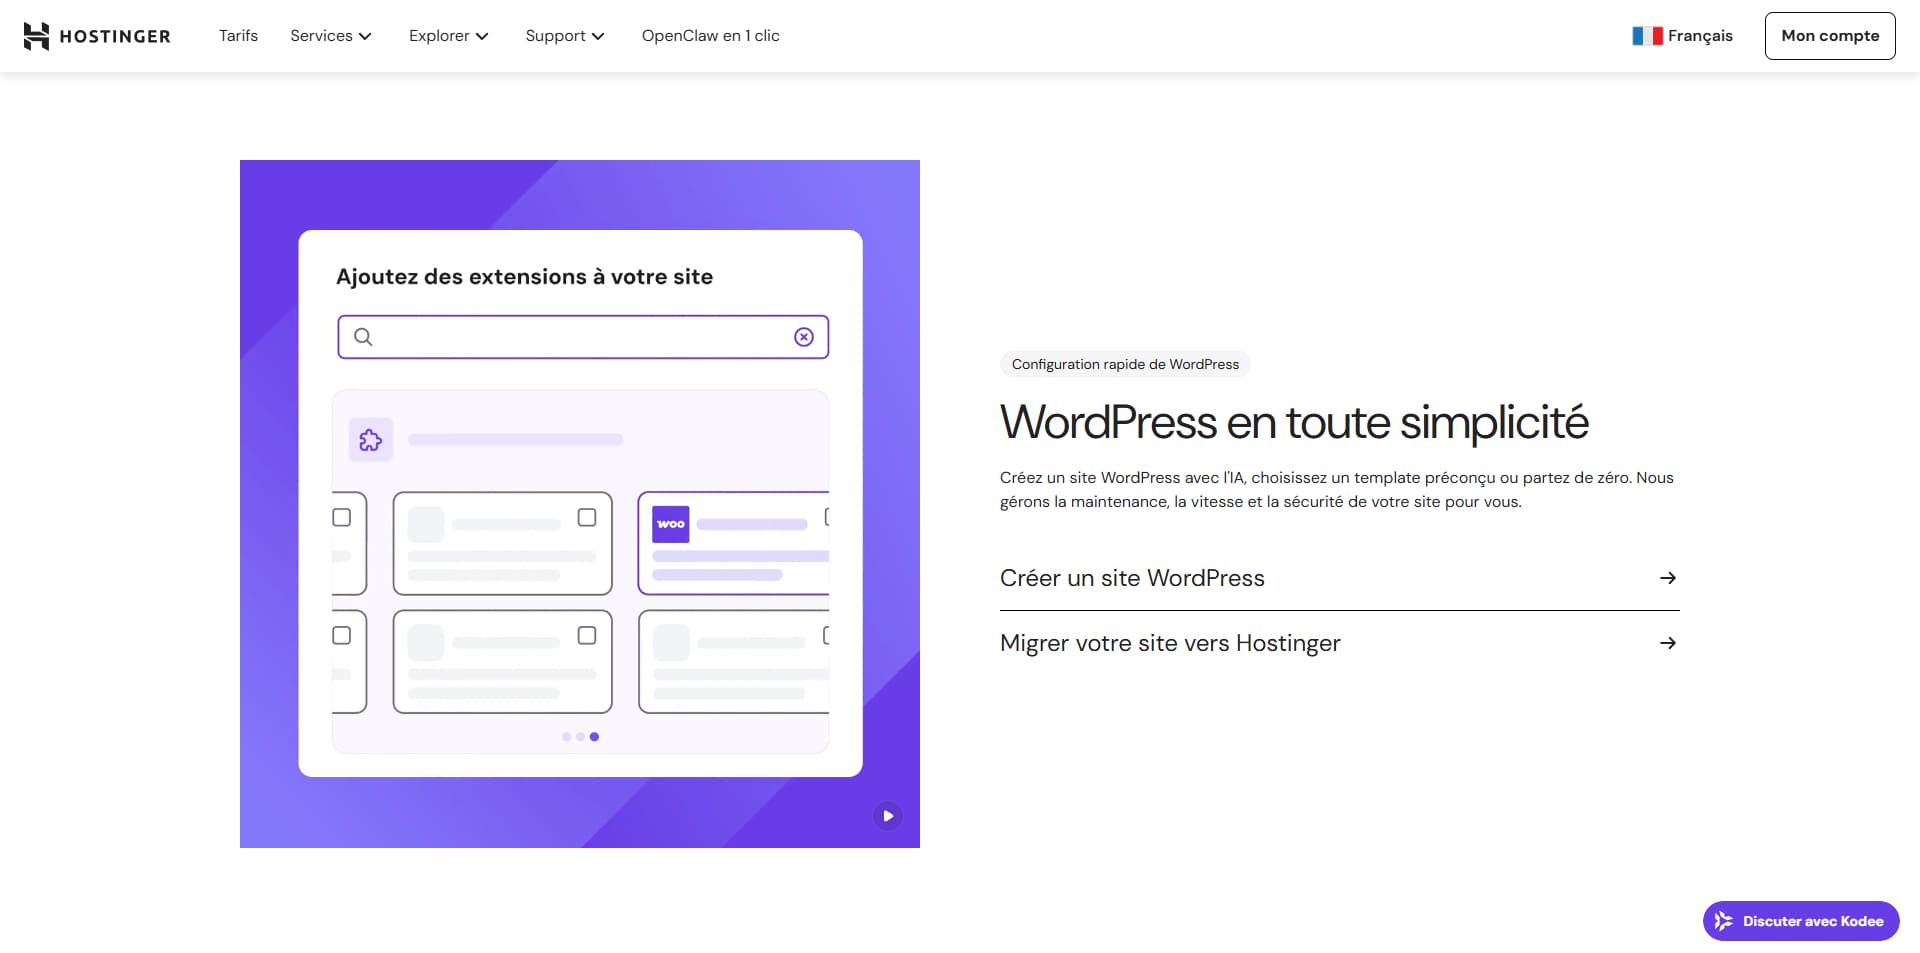Click the Woo plugin logo

671,524
